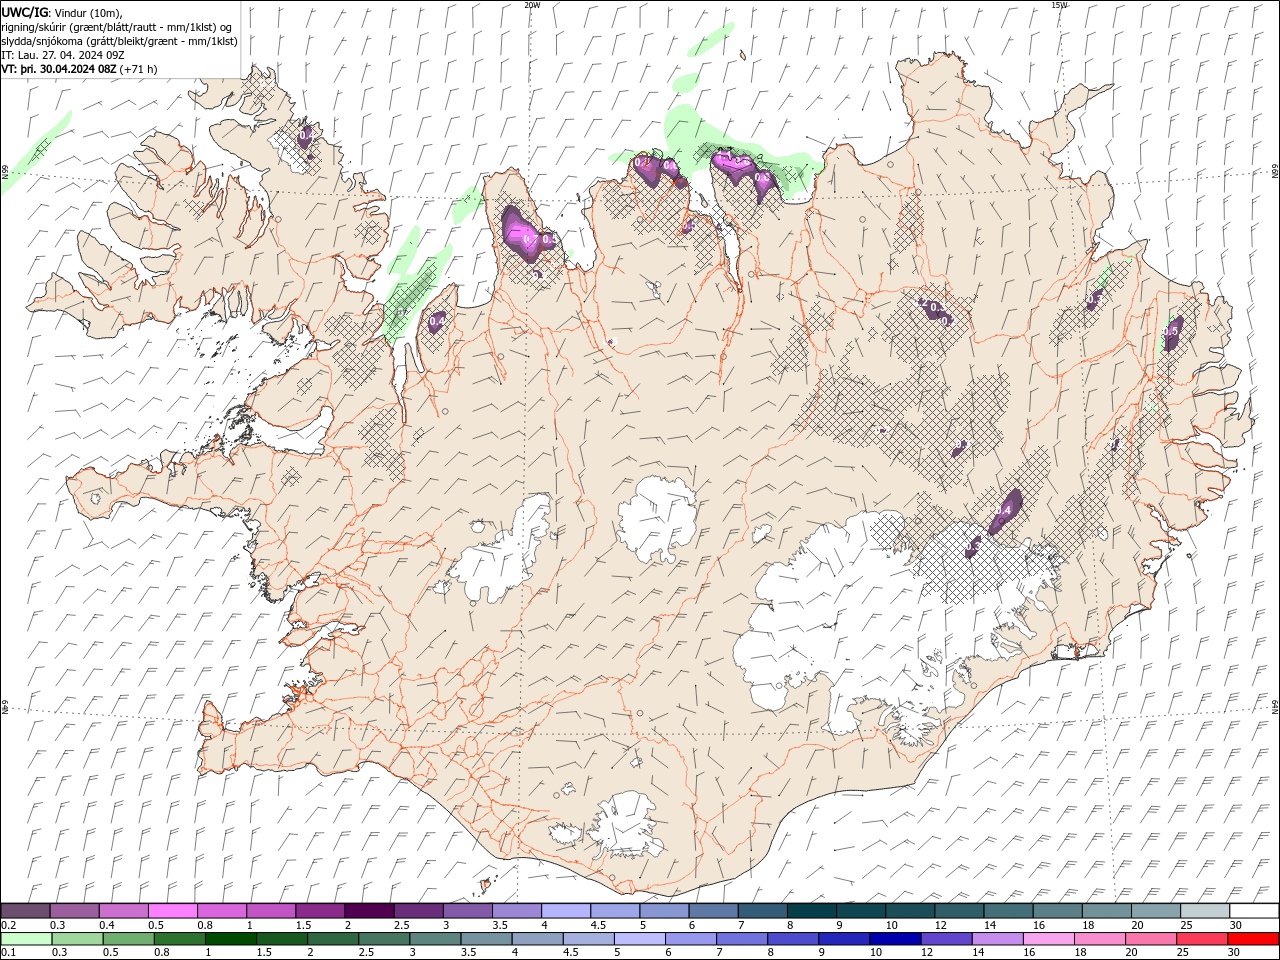Pick the rain legend swatch labeled 3
This screenshot has height=960, width=1280.
(434, 939)
